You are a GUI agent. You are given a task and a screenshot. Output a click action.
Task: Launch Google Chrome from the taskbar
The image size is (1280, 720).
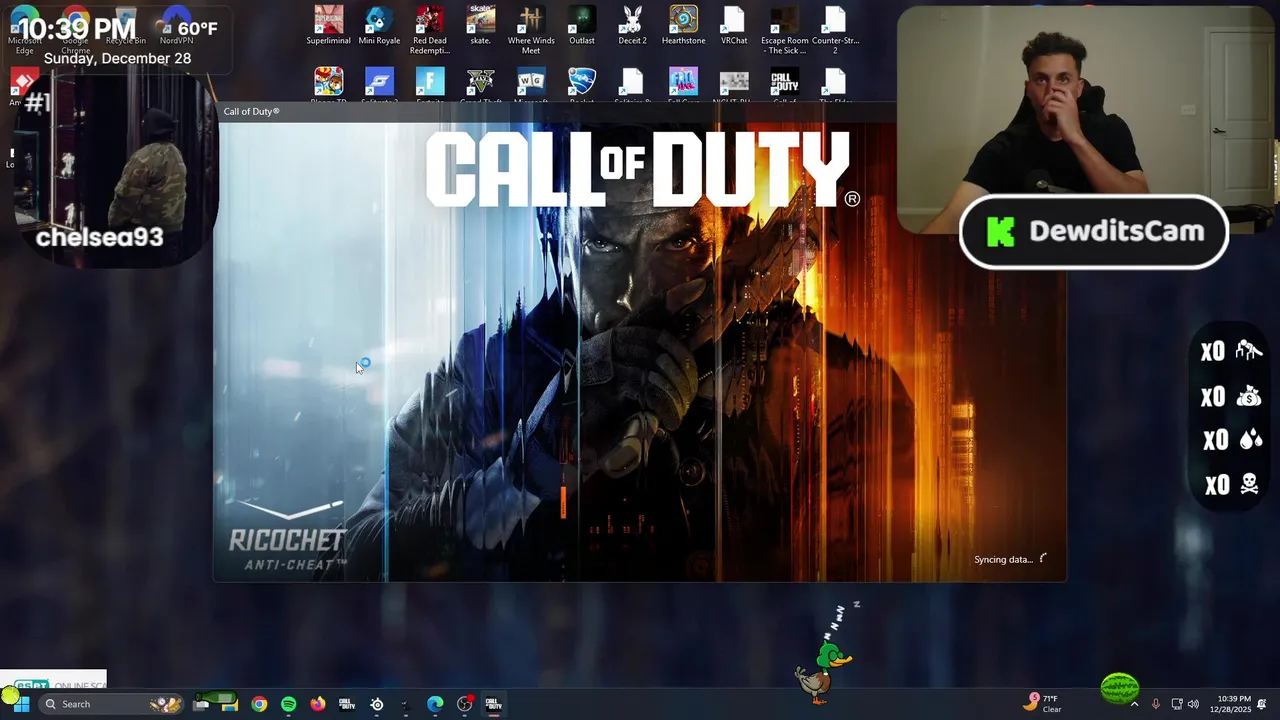(x=259, y=704)
